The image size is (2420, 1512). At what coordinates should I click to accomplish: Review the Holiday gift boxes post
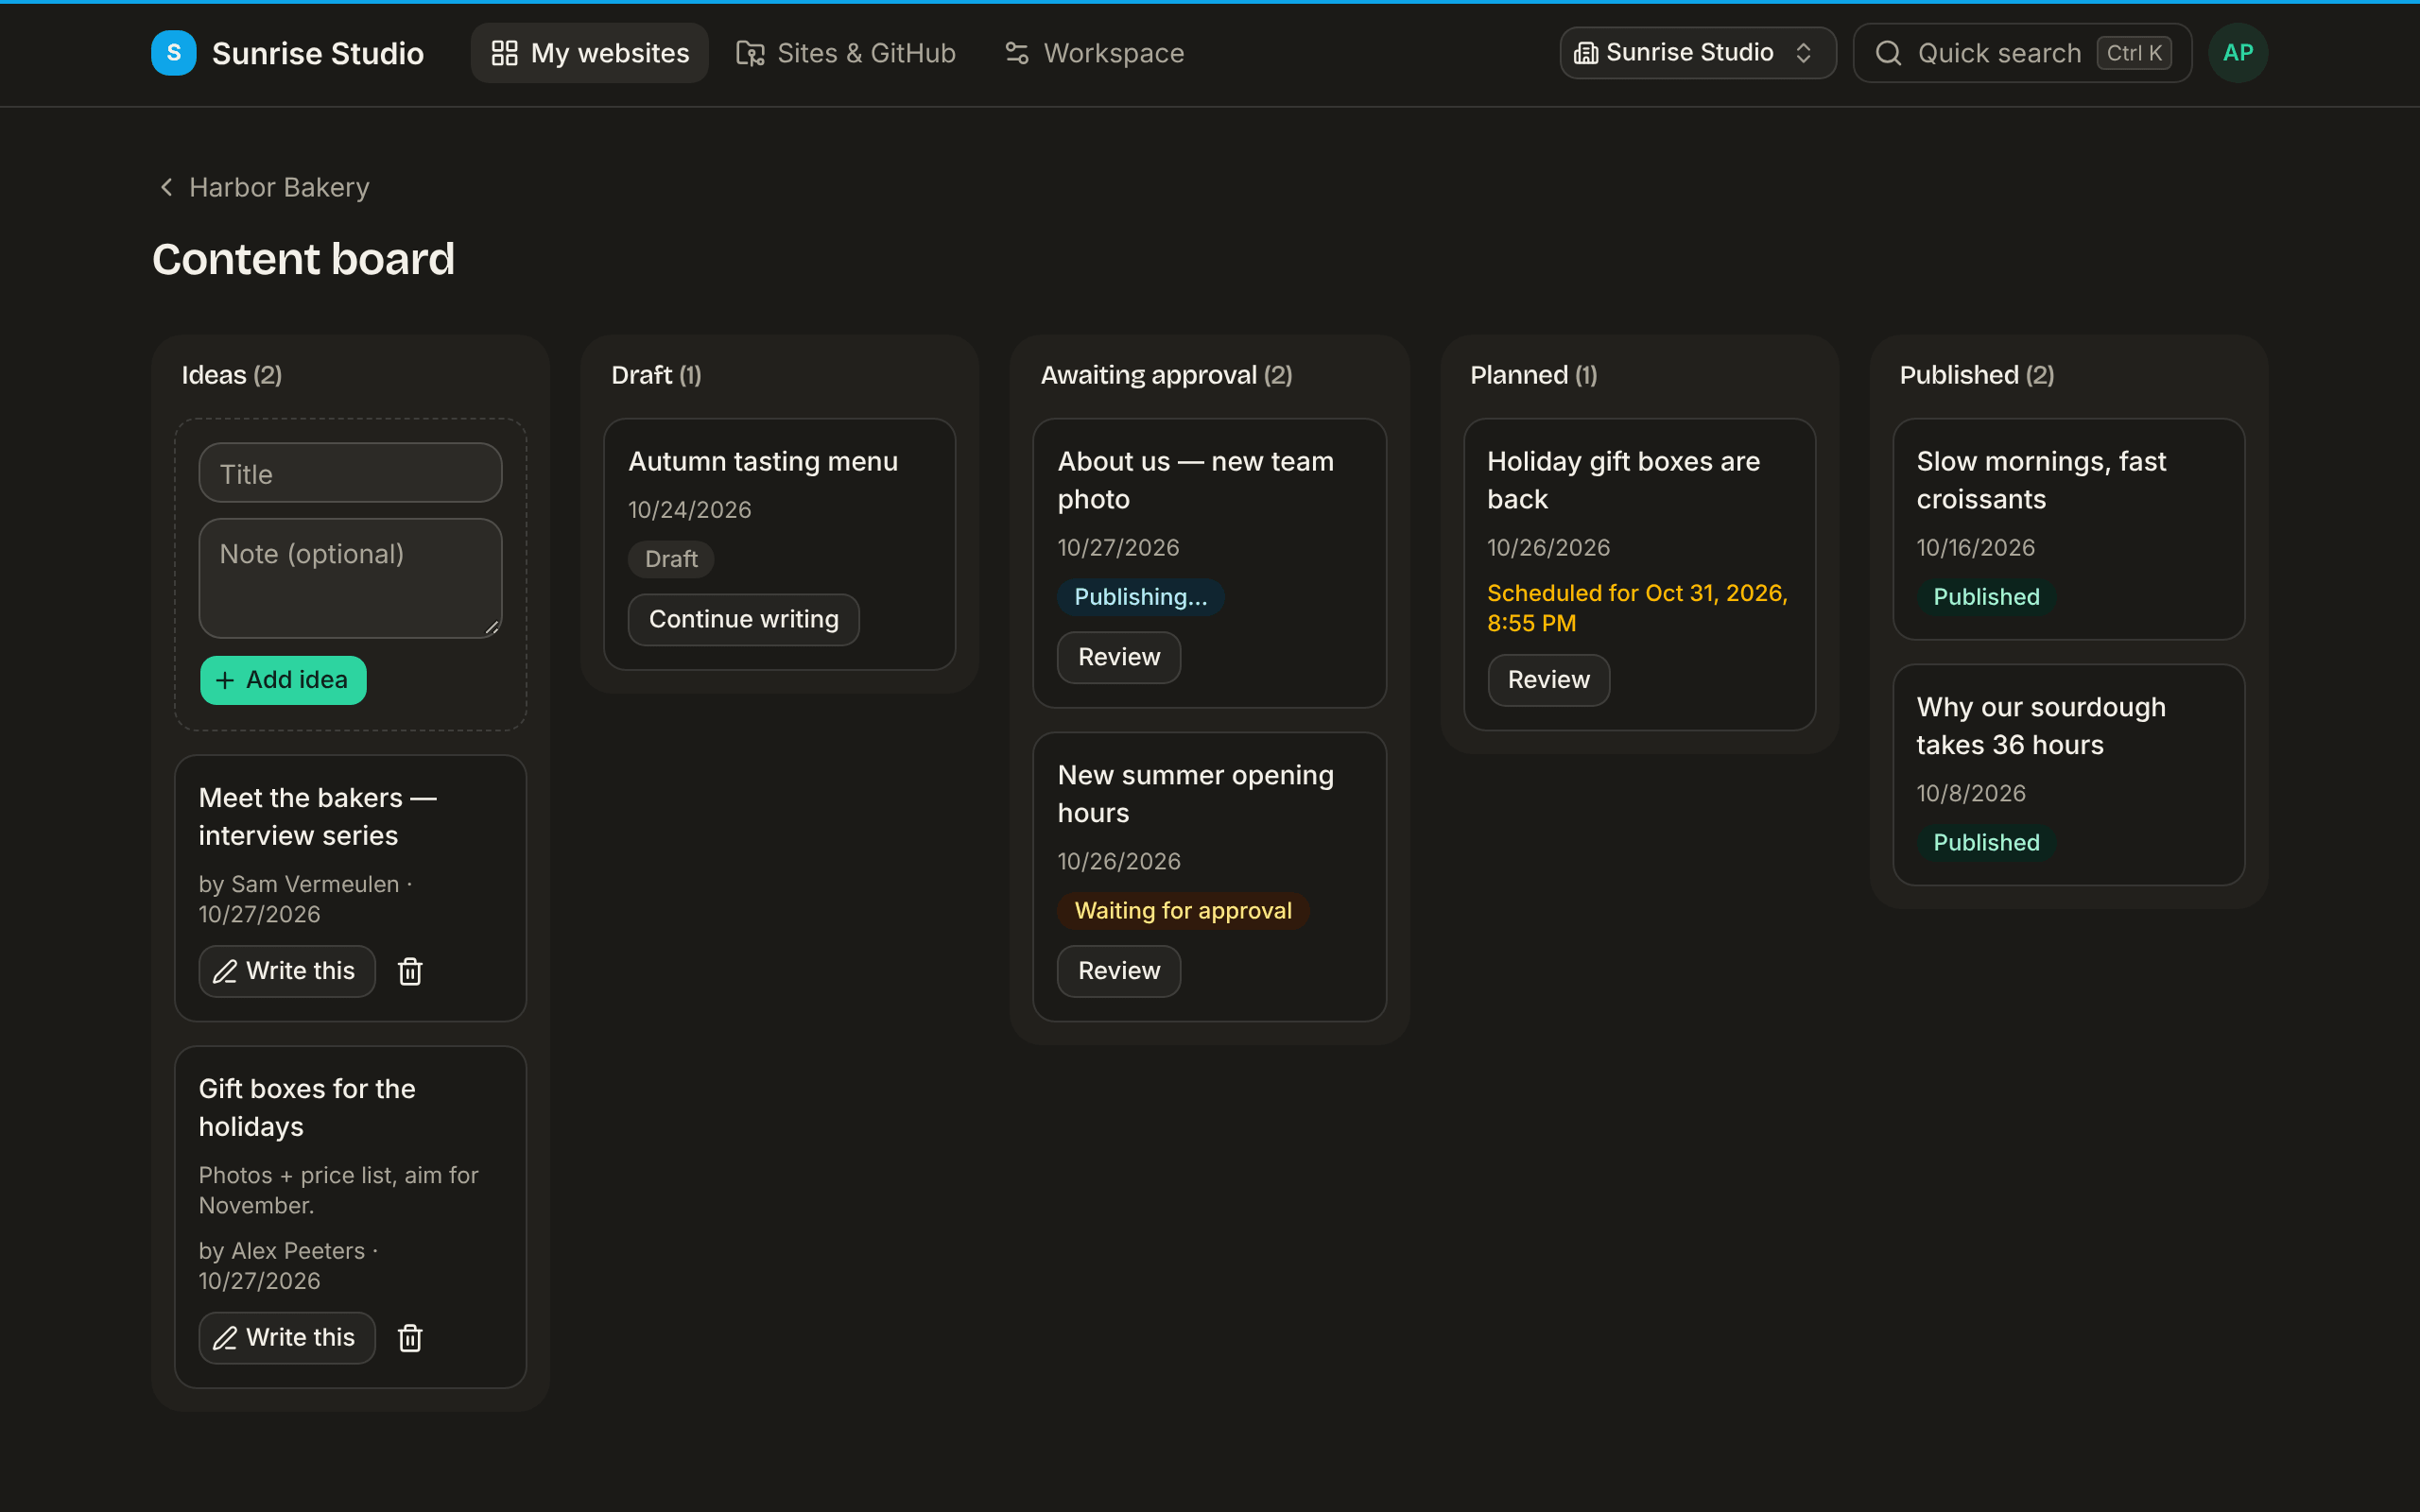coord(1548,680)
